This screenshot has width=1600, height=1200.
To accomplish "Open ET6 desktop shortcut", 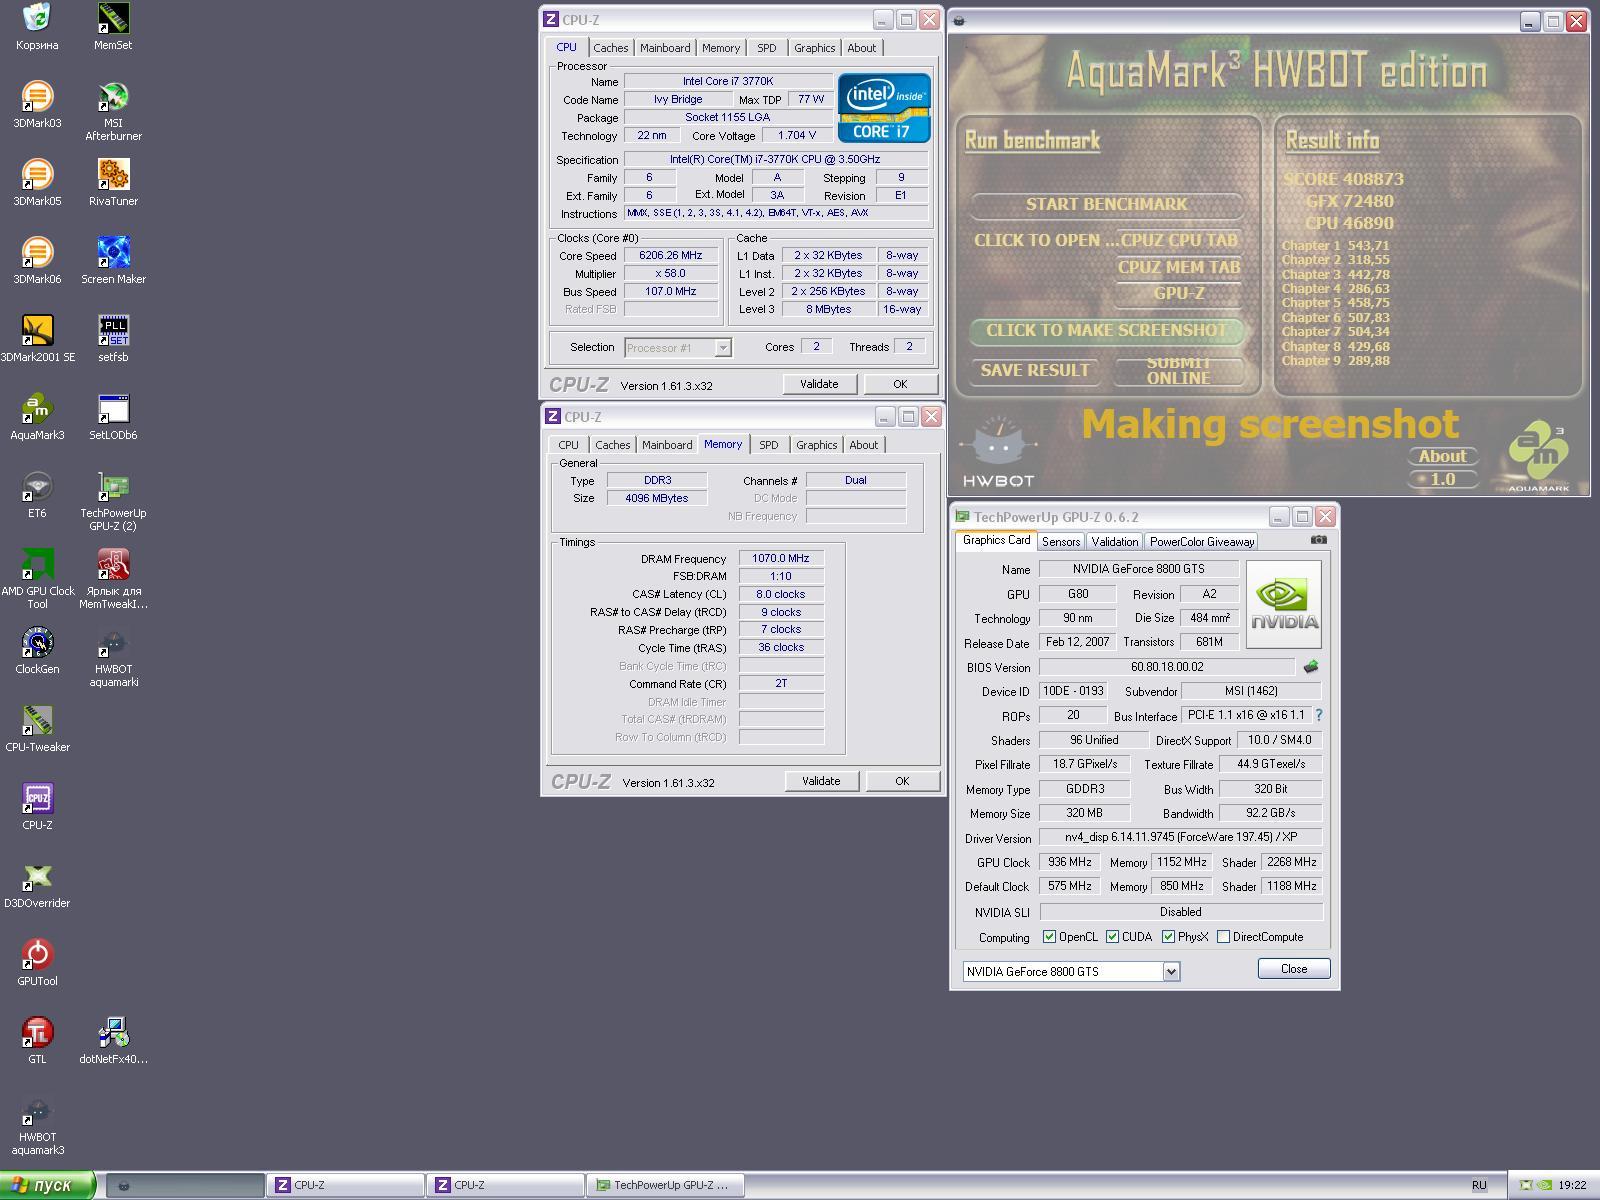I will click(x=37, y=495).
